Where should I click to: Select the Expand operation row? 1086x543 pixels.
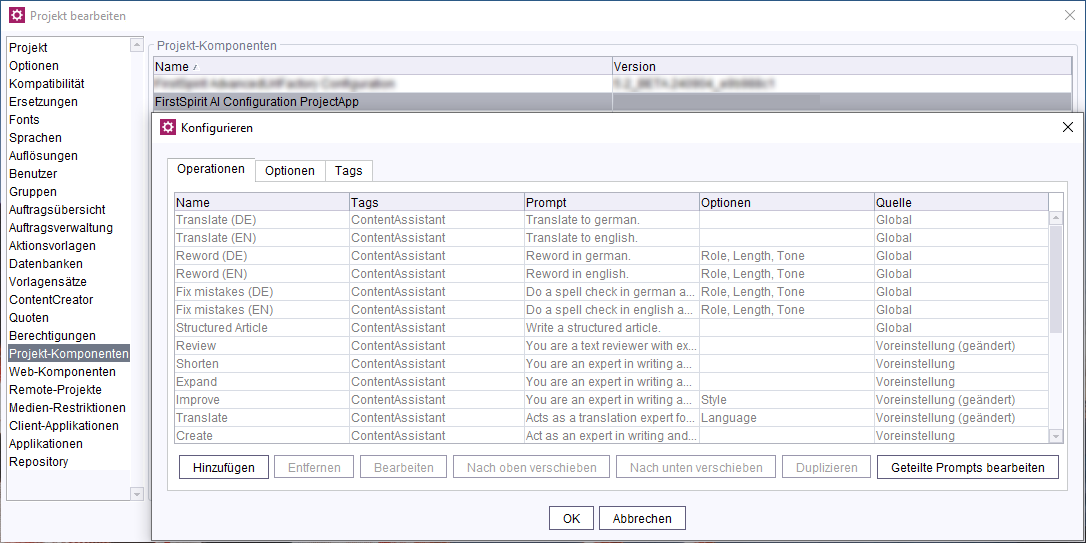(x=612, y=382)
